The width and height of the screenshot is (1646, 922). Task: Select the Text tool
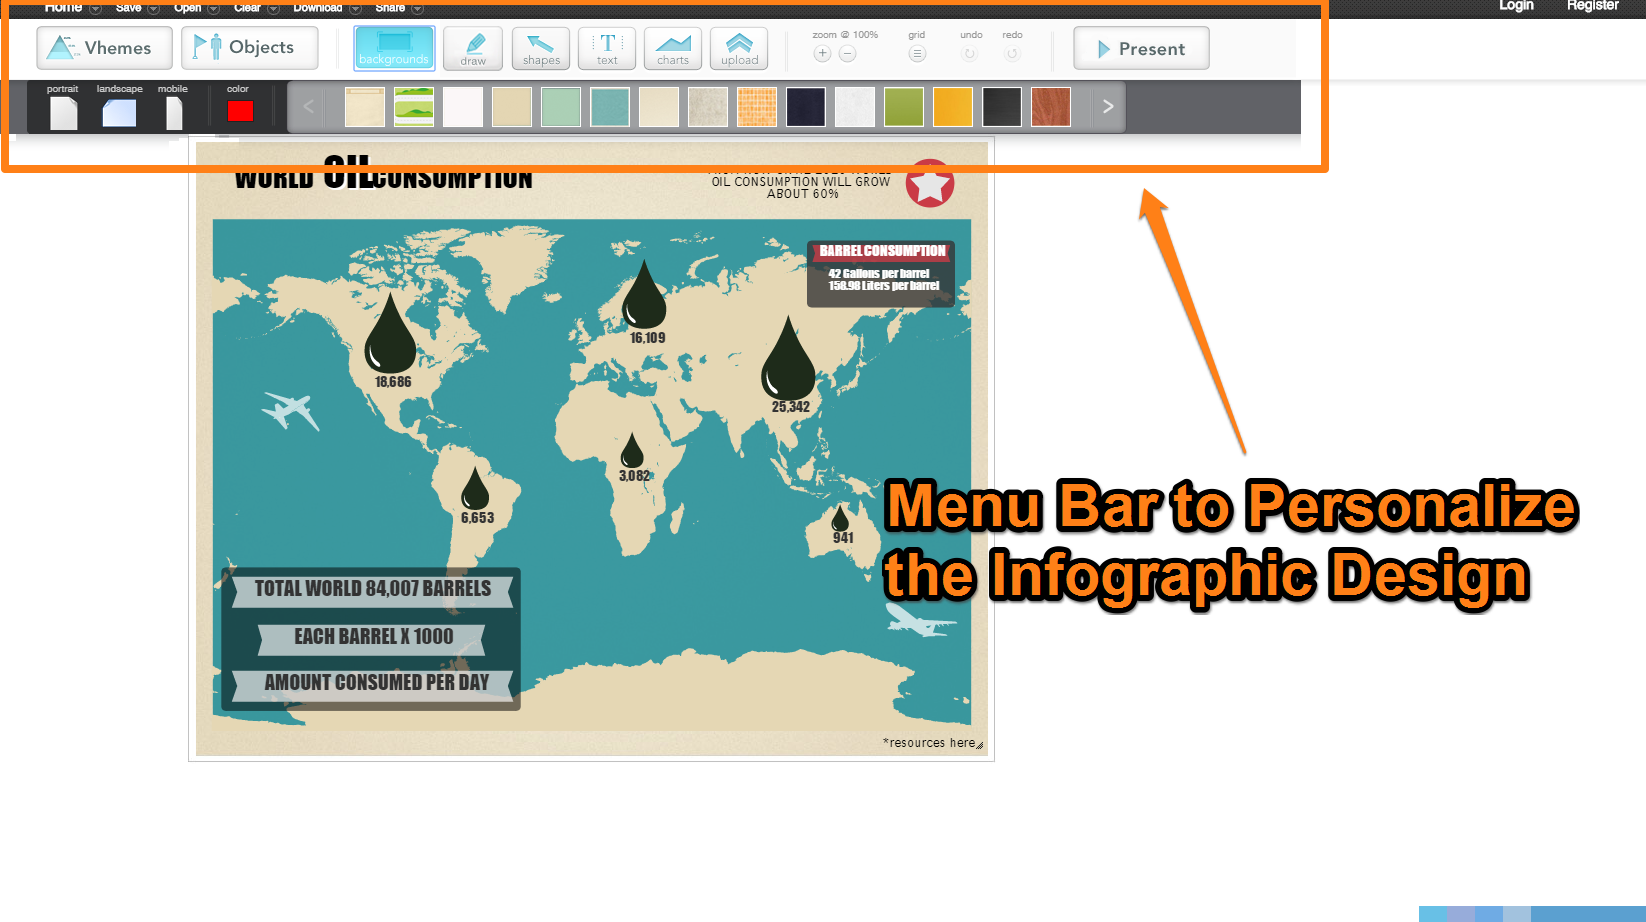tap(606, 48)
